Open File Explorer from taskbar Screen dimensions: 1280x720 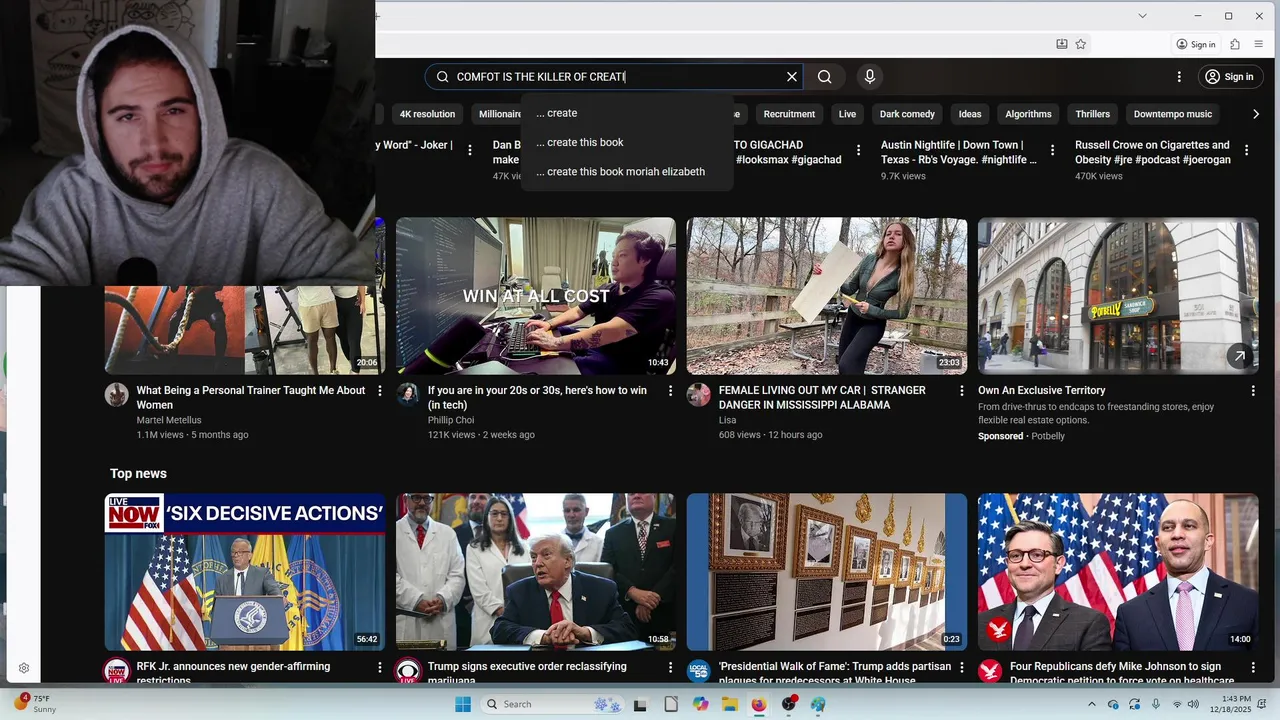click(730, 704)
